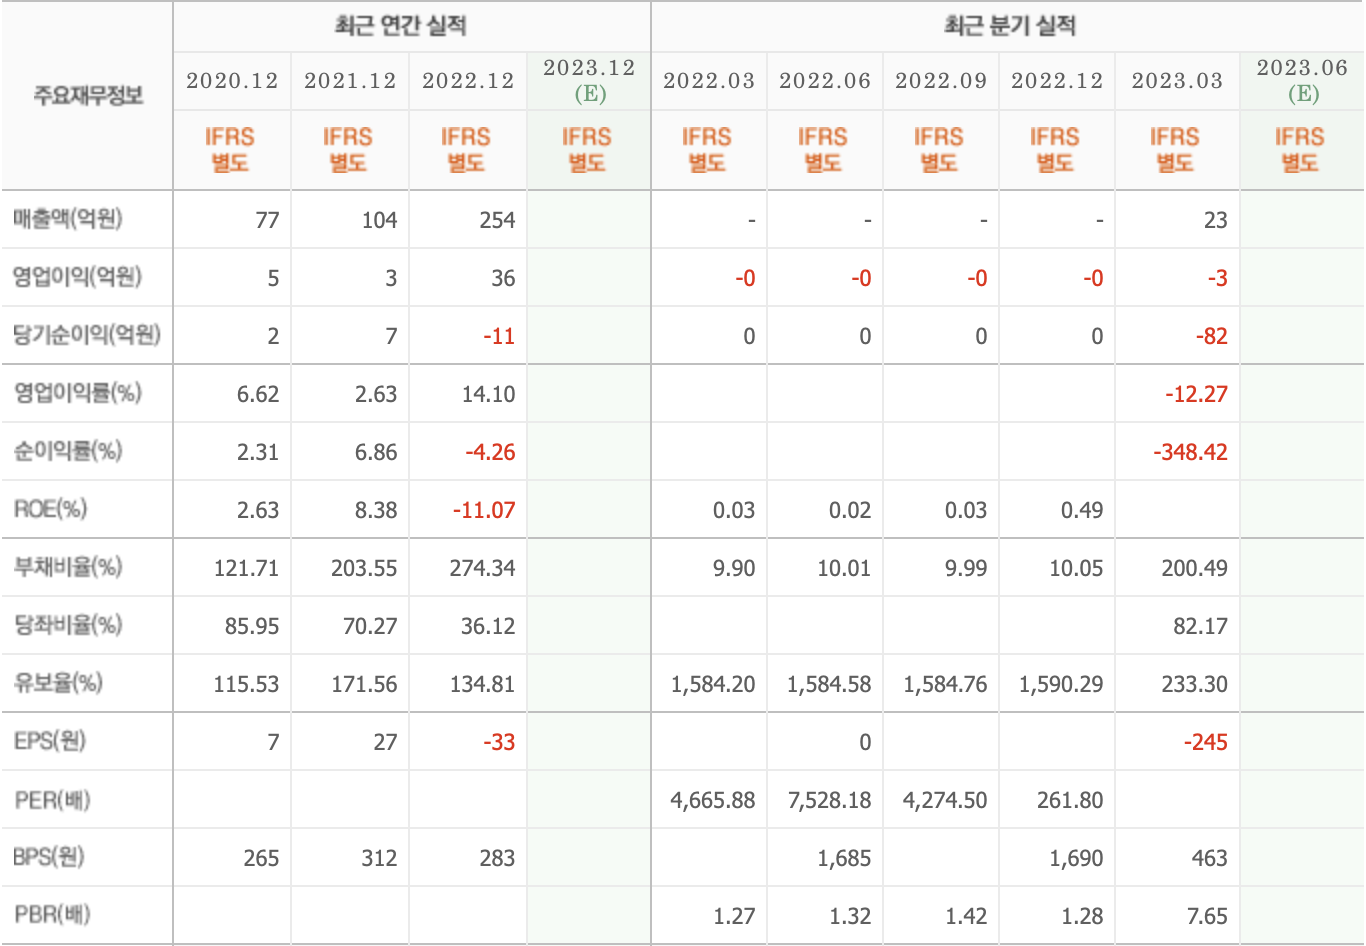Select the 매출액 value 254
The height and width of the screenshot is (946, 1366).
(497, 220)
